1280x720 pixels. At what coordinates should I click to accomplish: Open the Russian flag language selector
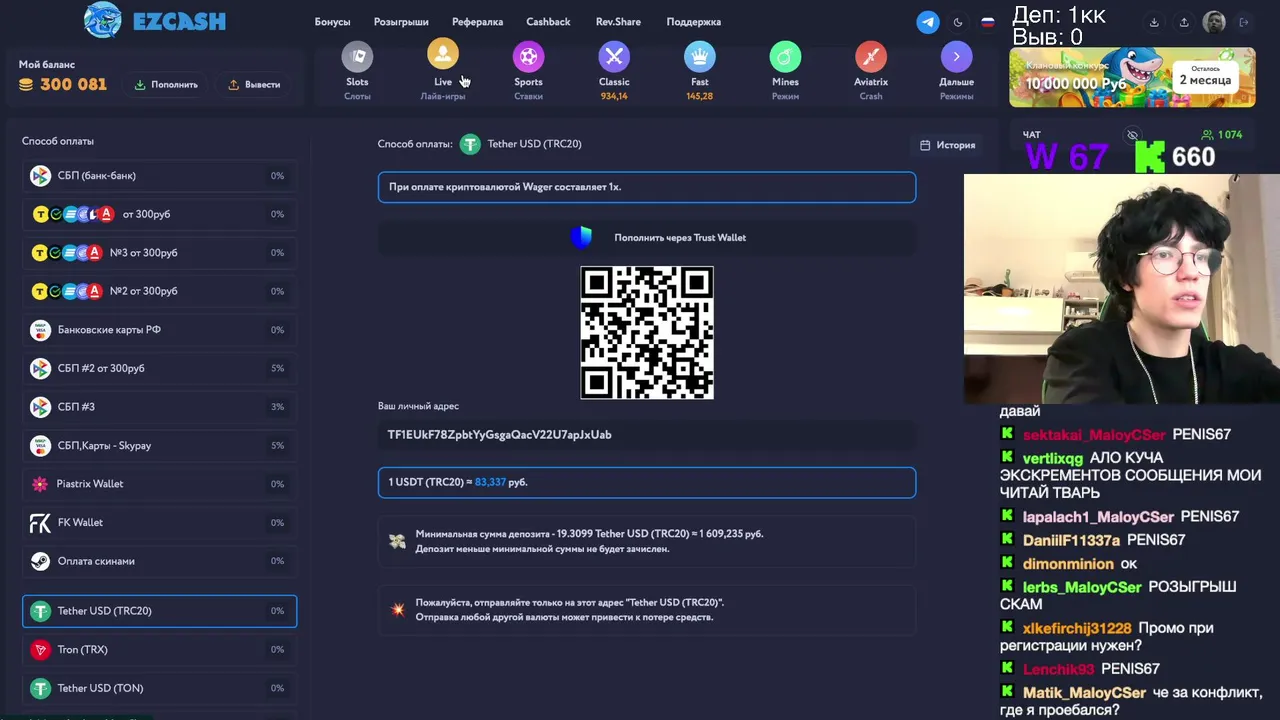tap(988, 22)
